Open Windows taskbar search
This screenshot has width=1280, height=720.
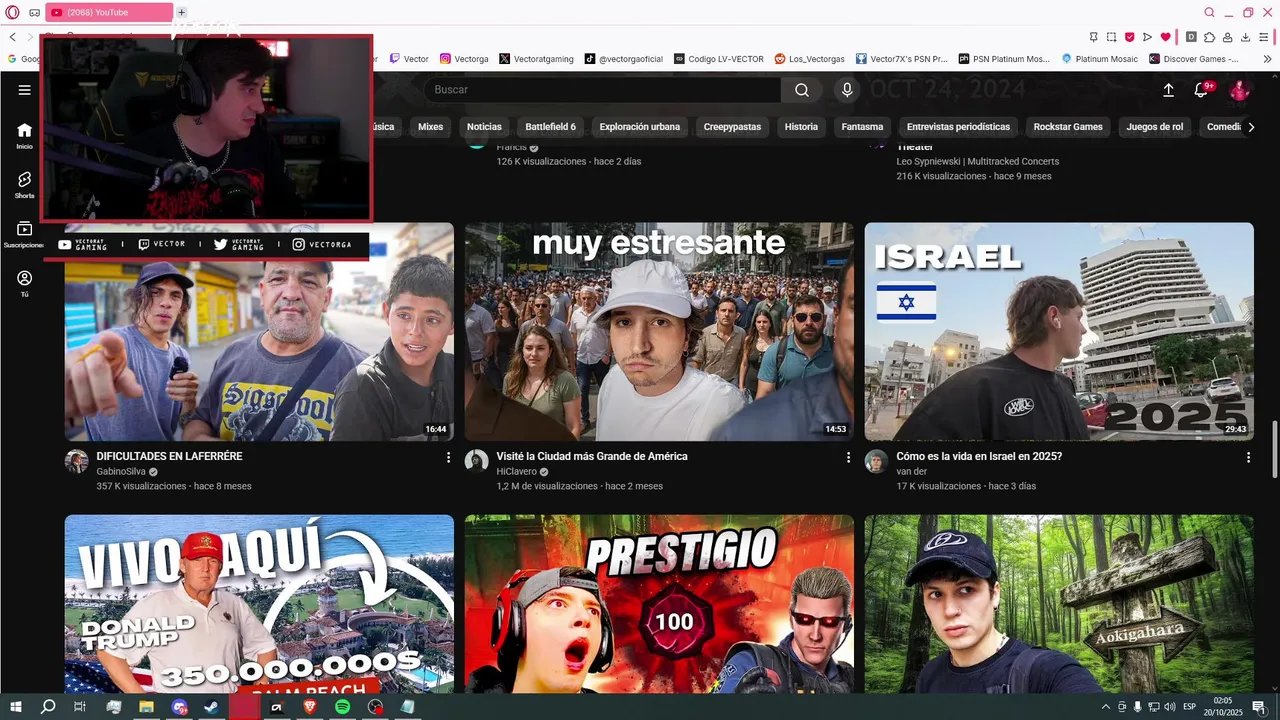tap(48, 707)
